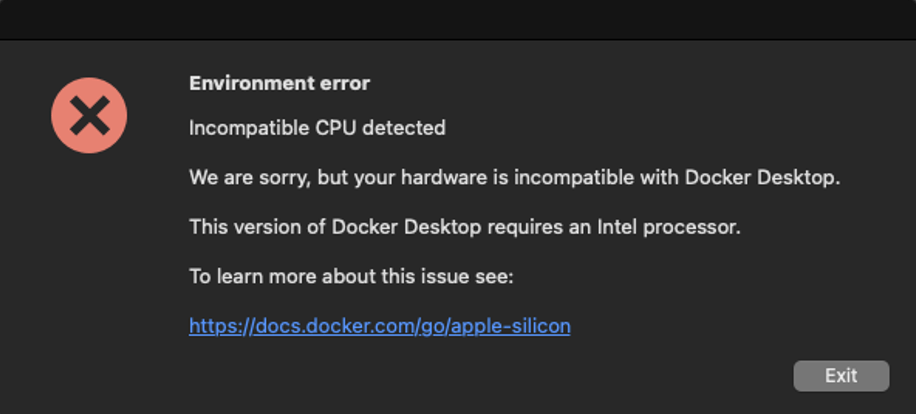Click the red error X icon
This screenshot has height=414, width=916.
point(89,116)
